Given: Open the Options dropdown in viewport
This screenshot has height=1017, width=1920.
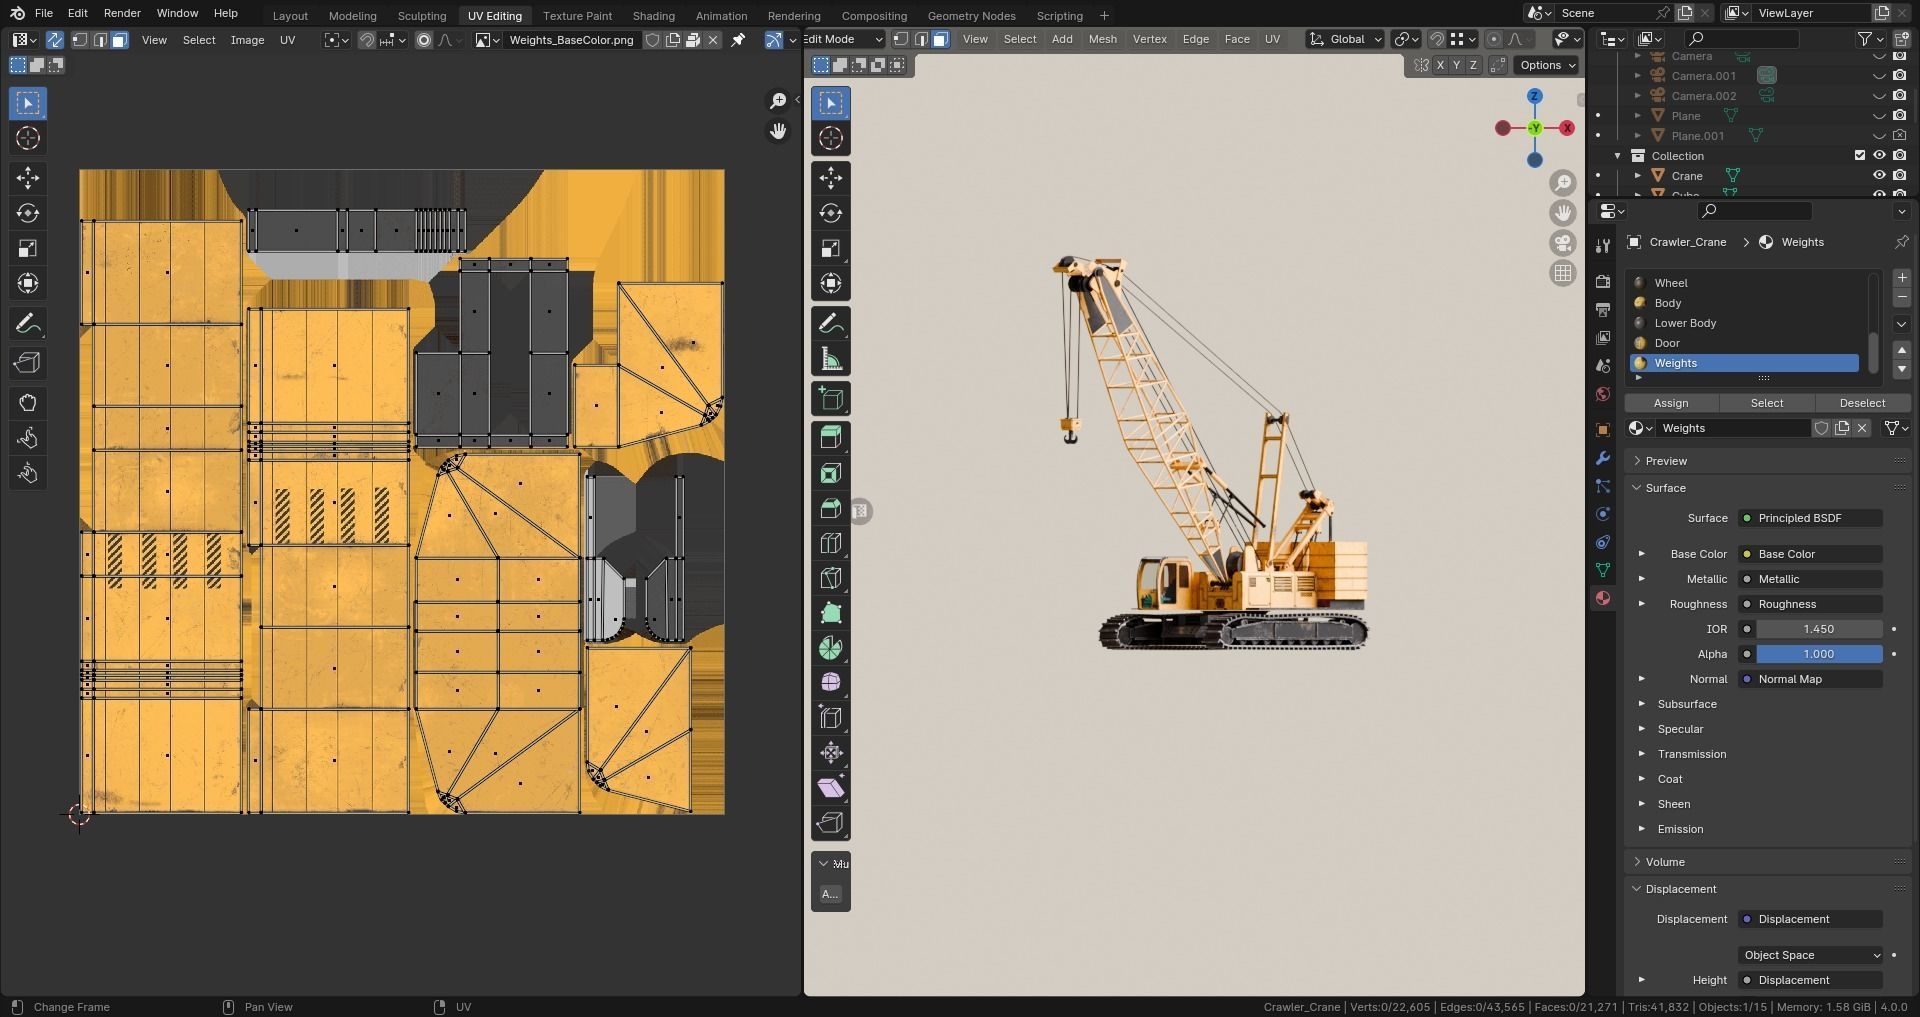Looking at the screenshot, I should (x=1547, y=65).
